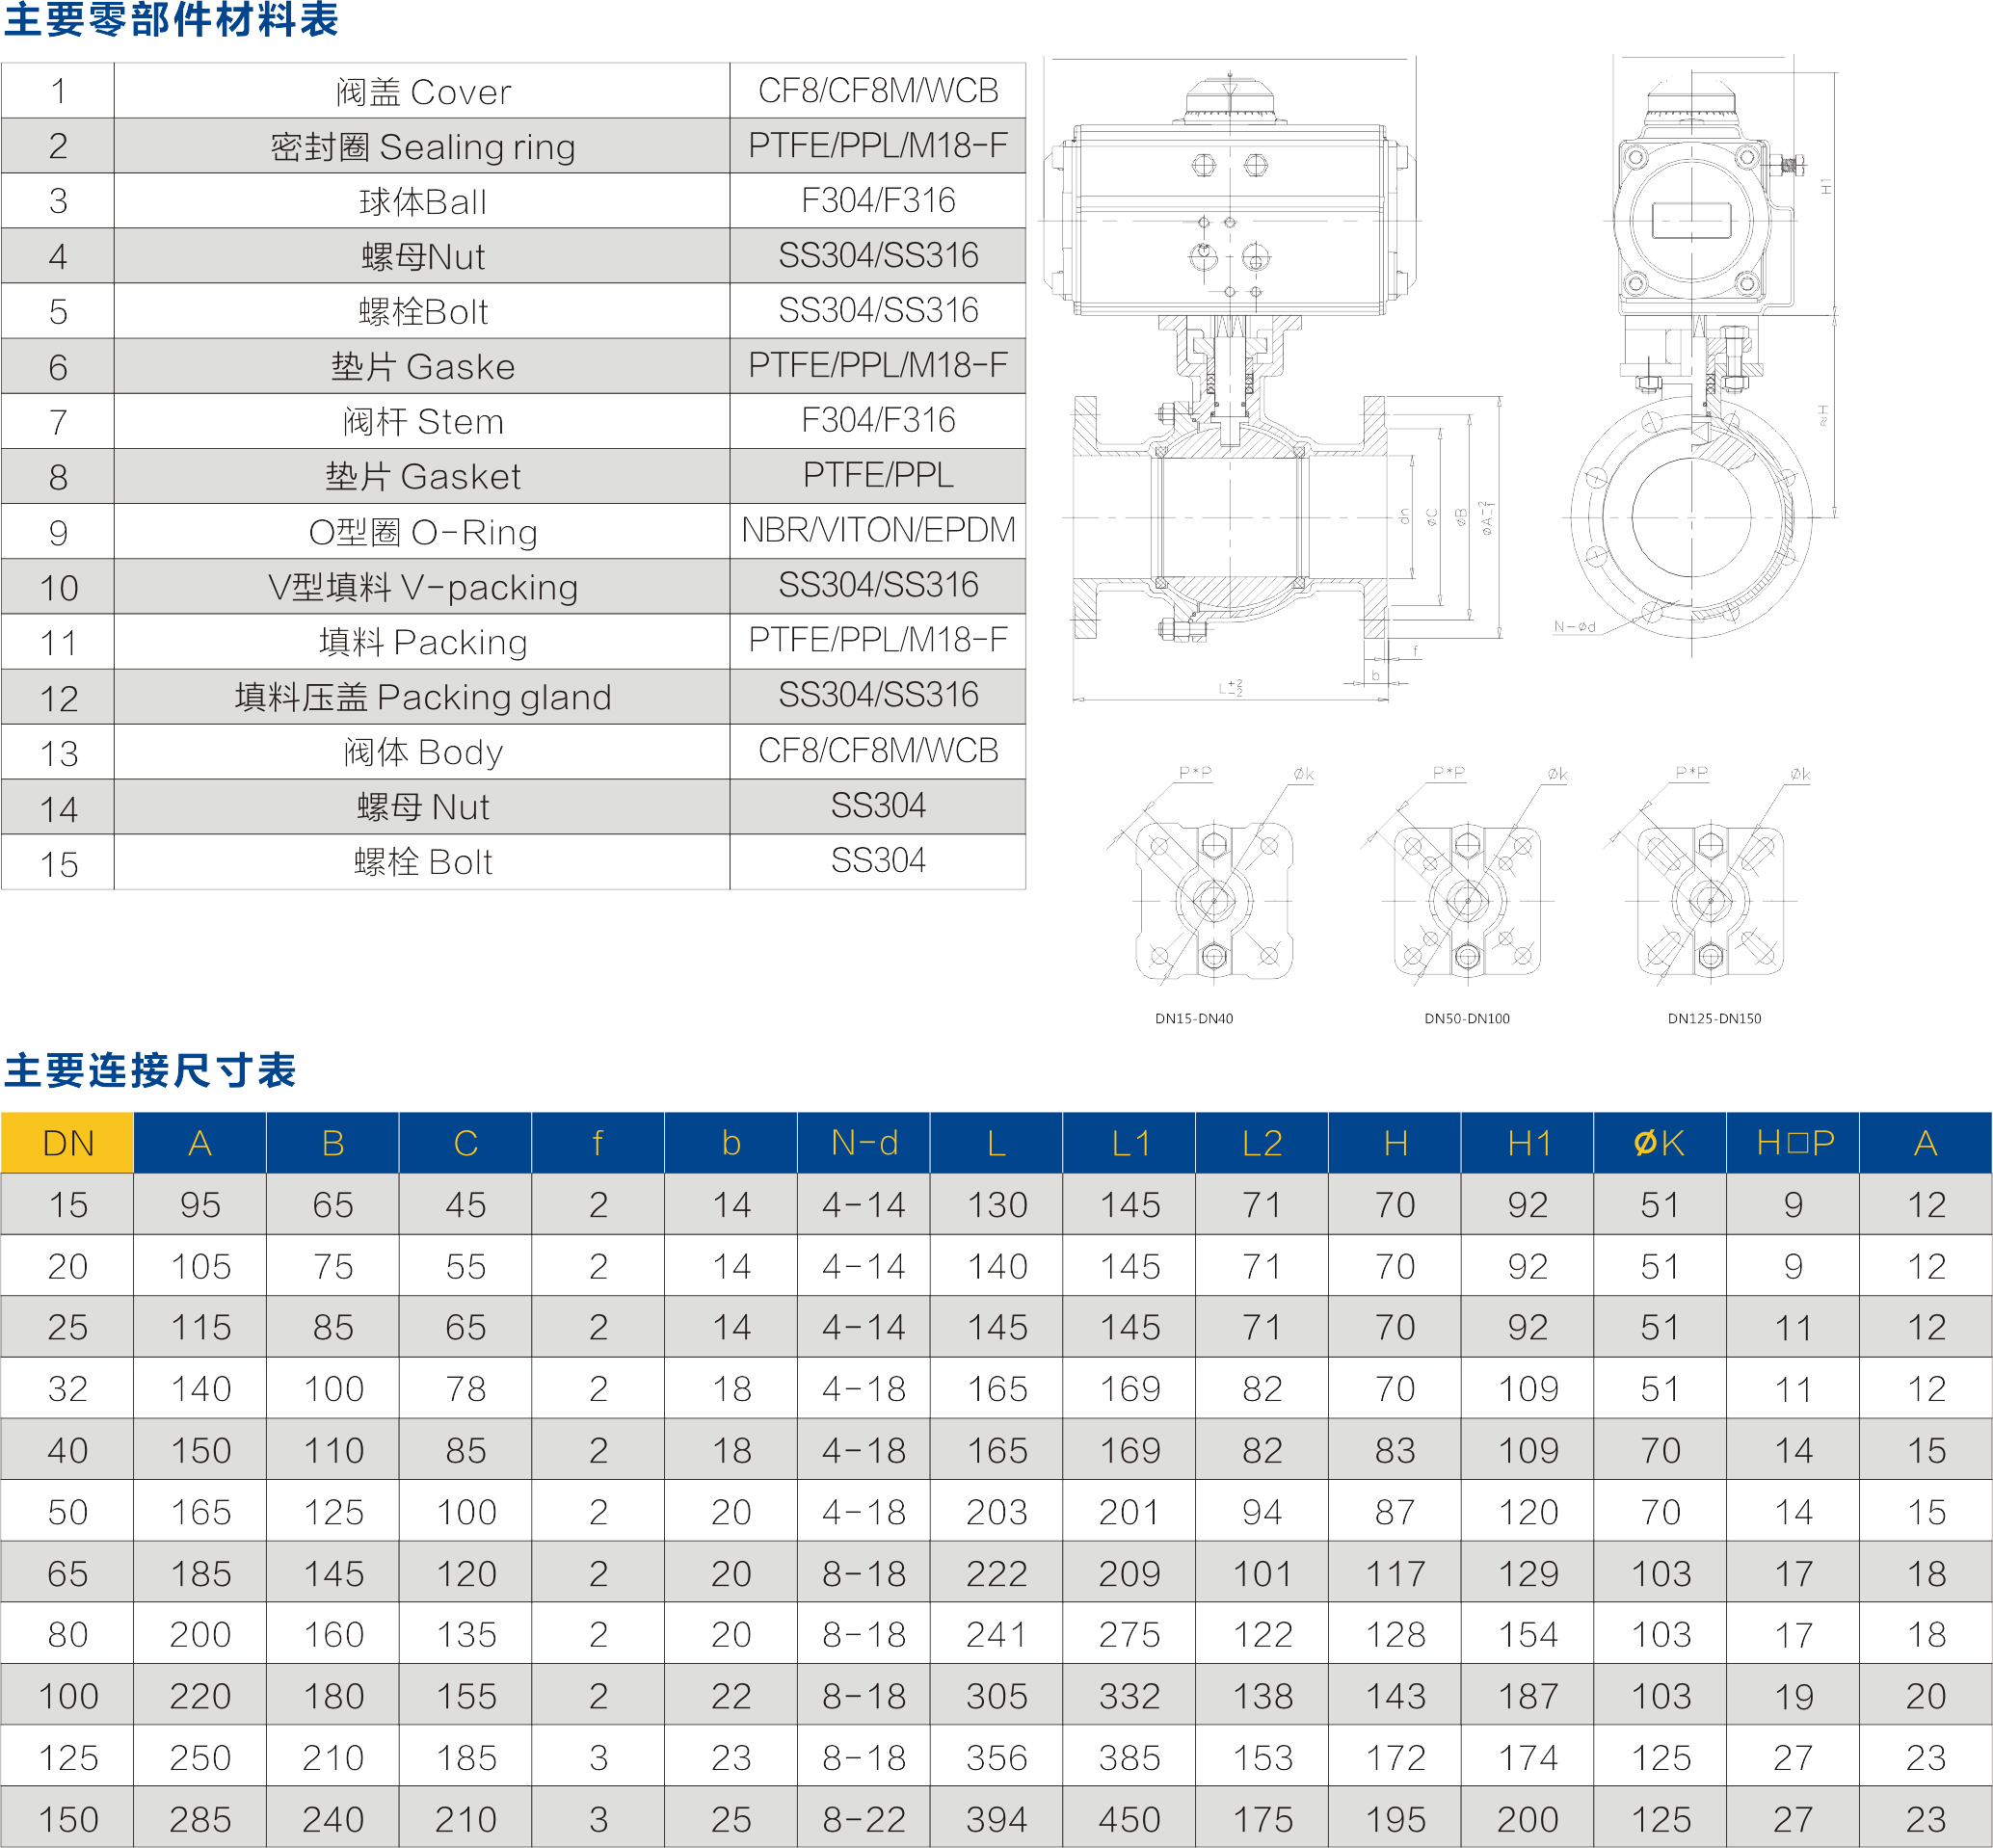Click the NBR/VITON/EPDM material cell
Screen dimensions: 1993x1848
(x=877, y=530)
